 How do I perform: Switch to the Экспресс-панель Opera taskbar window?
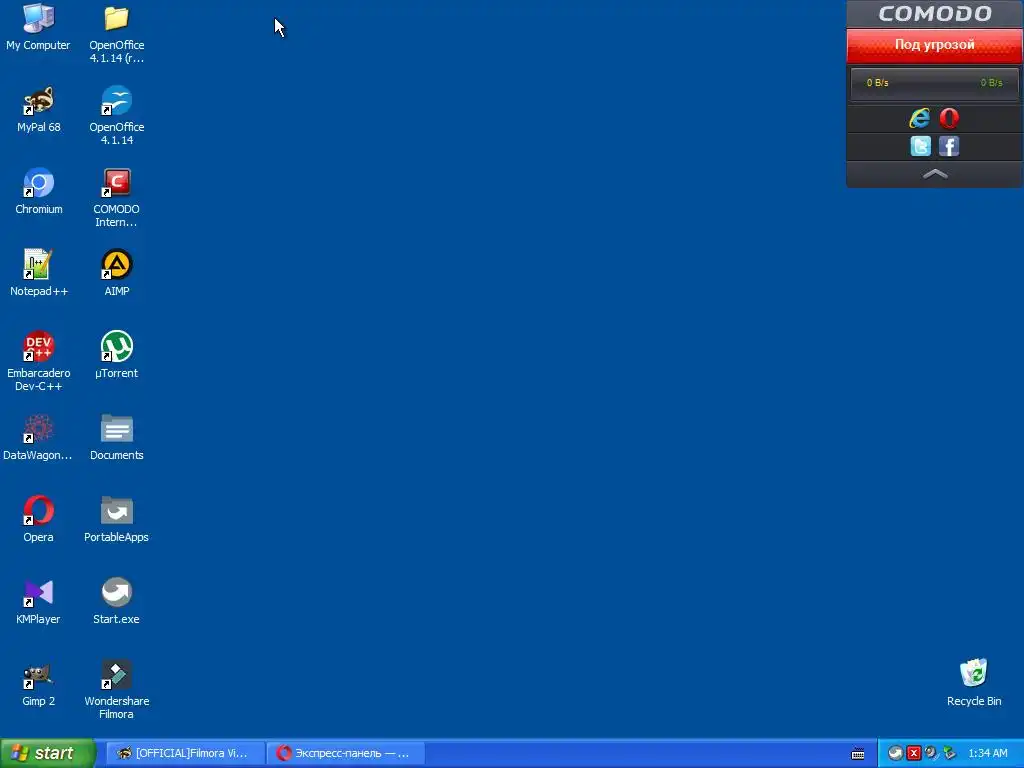click(x=346, y=753)
